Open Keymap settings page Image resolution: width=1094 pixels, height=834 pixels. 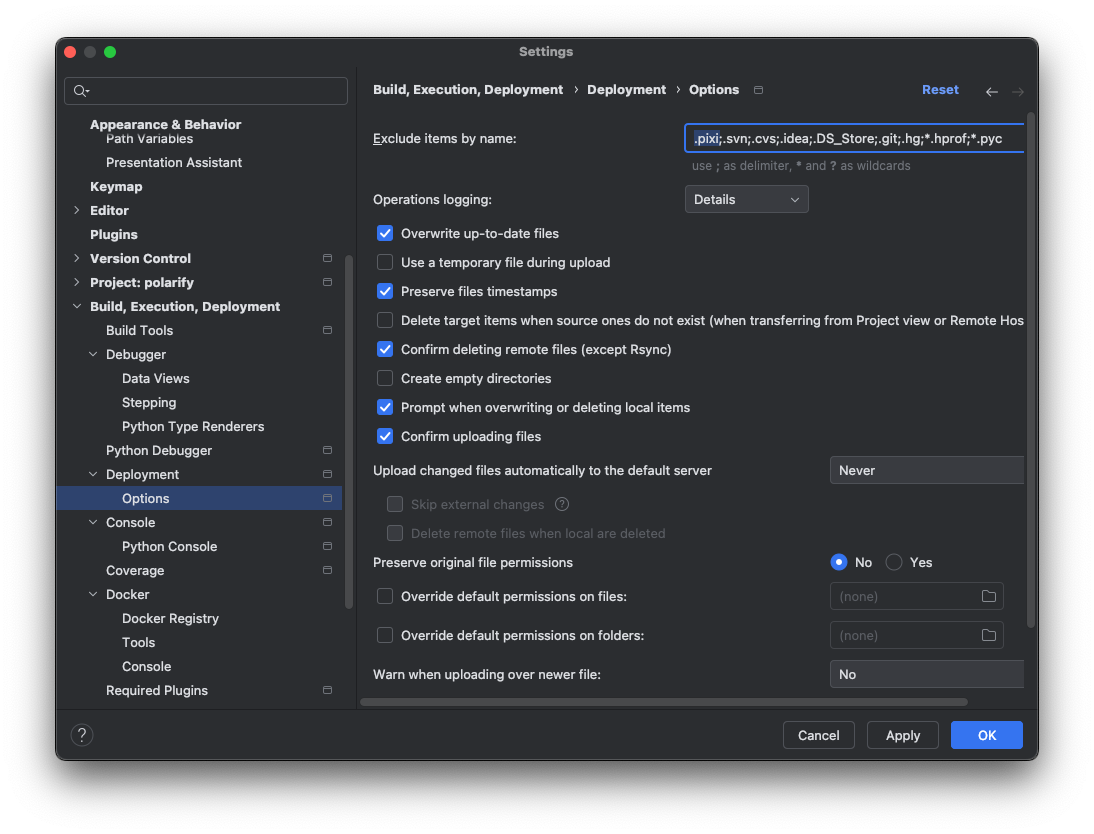point(116,186)
